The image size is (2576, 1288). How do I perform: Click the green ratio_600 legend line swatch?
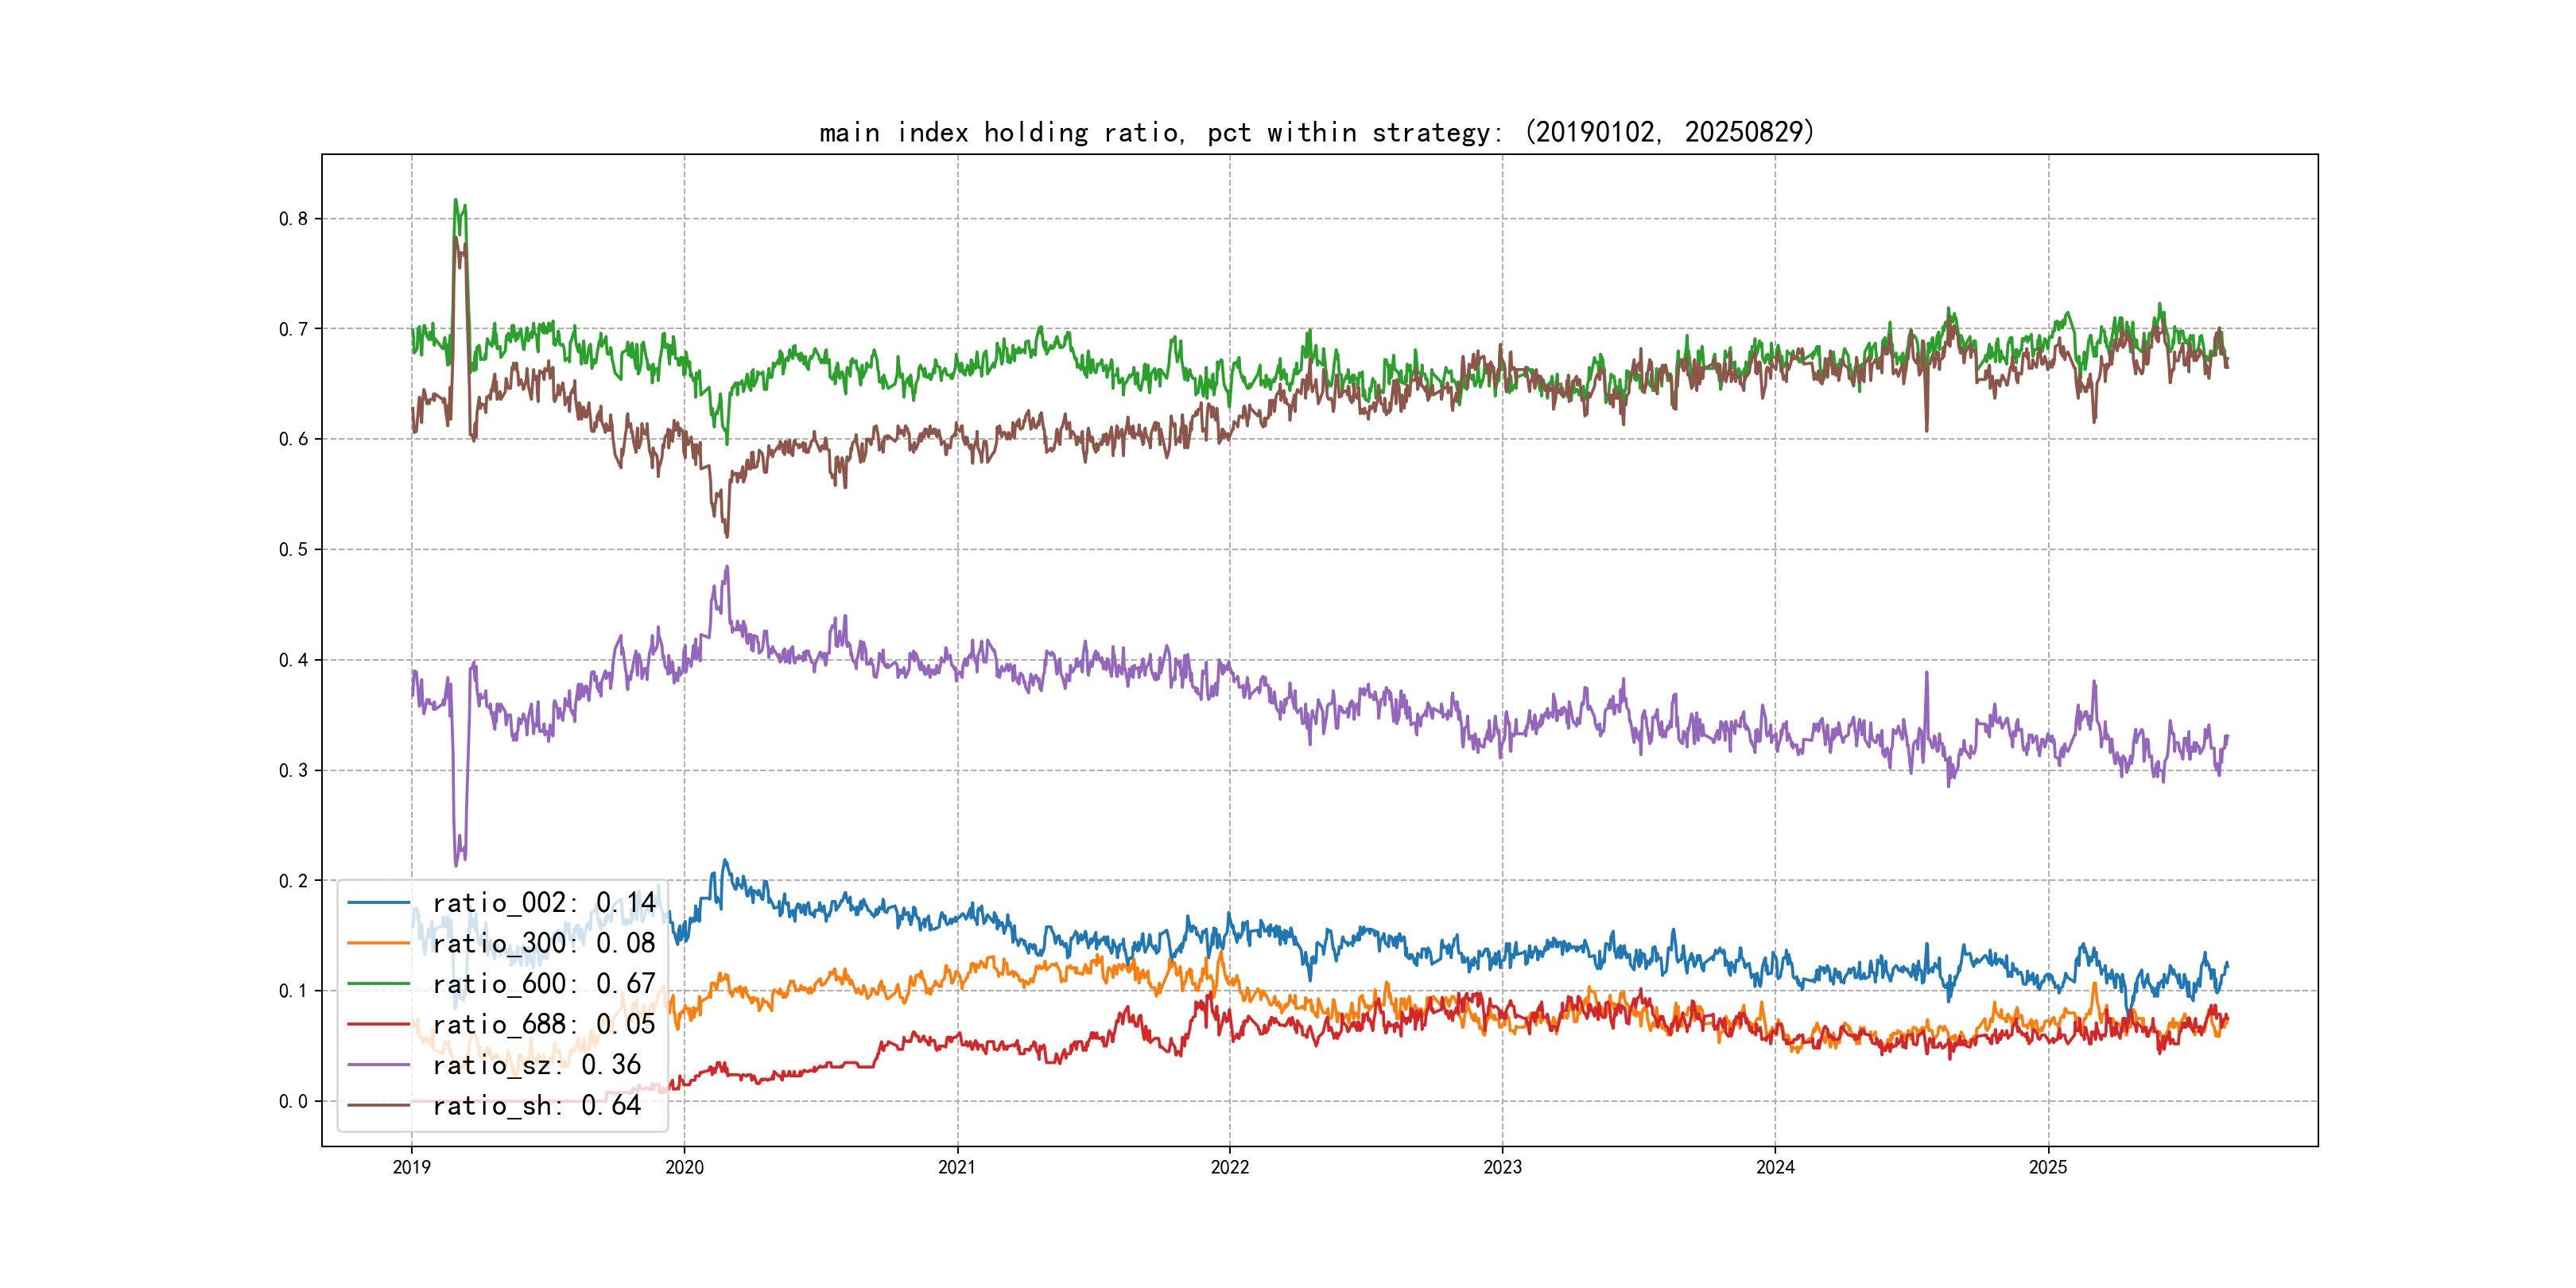tap(378, 984)
